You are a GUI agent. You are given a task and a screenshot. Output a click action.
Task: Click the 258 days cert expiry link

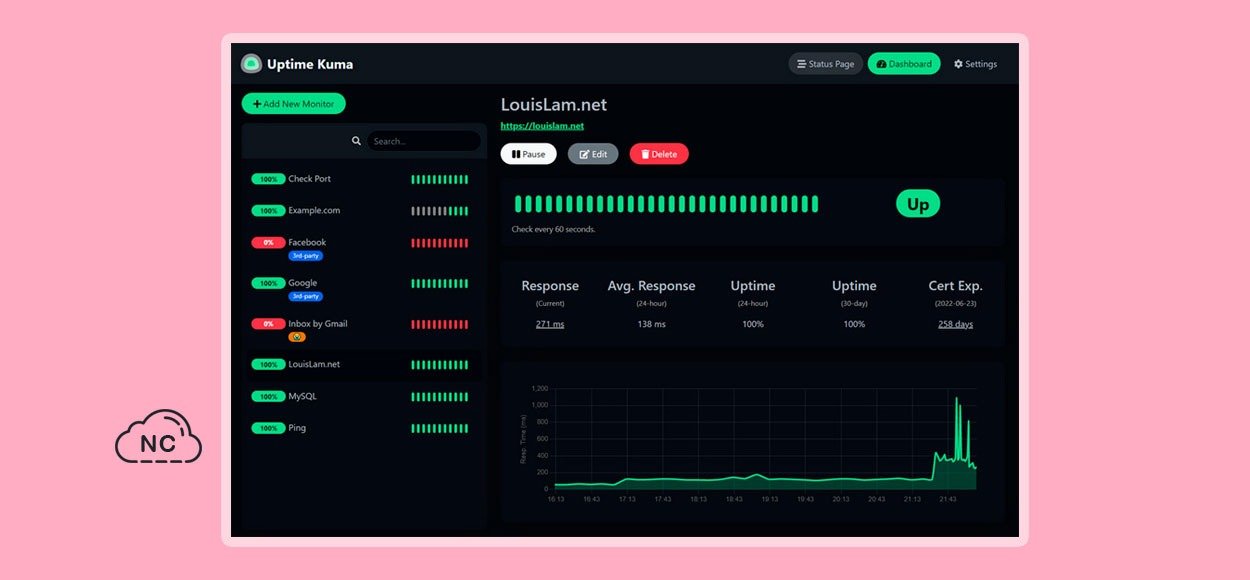955,324
